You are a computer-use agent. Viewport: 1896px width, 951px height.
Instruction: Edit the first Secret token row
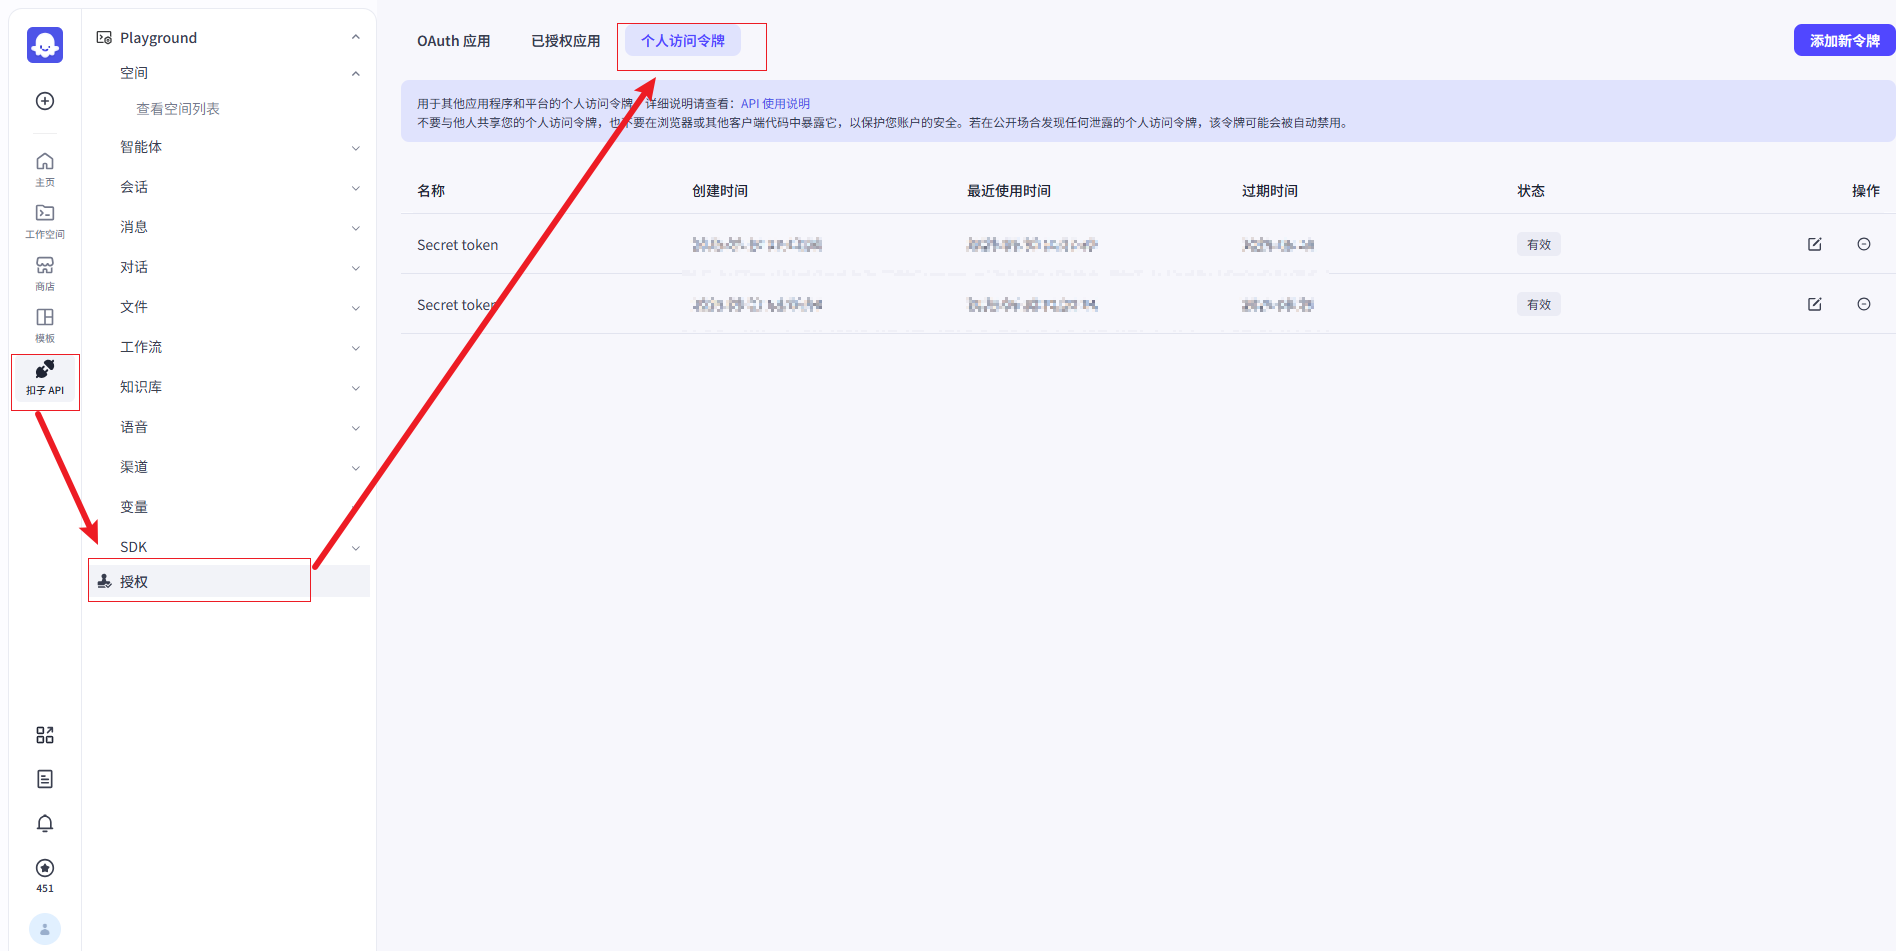click(1814, 244)
